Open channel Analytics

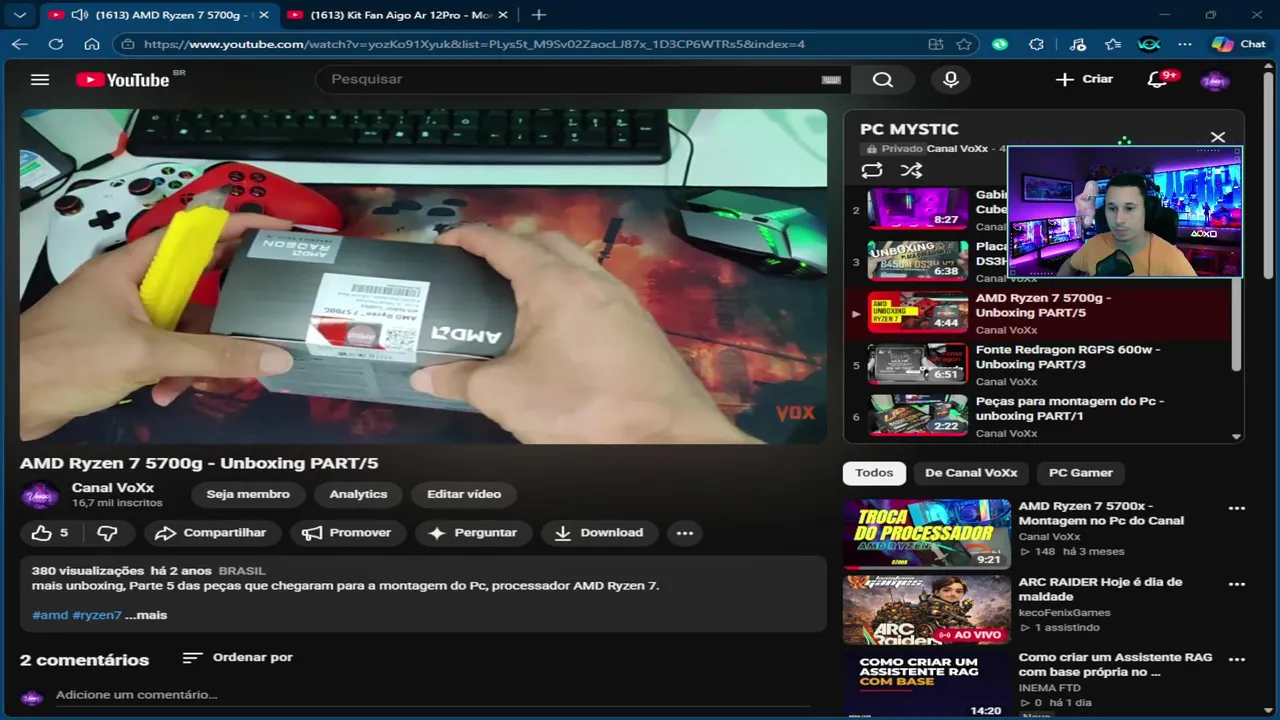[358, 494]
